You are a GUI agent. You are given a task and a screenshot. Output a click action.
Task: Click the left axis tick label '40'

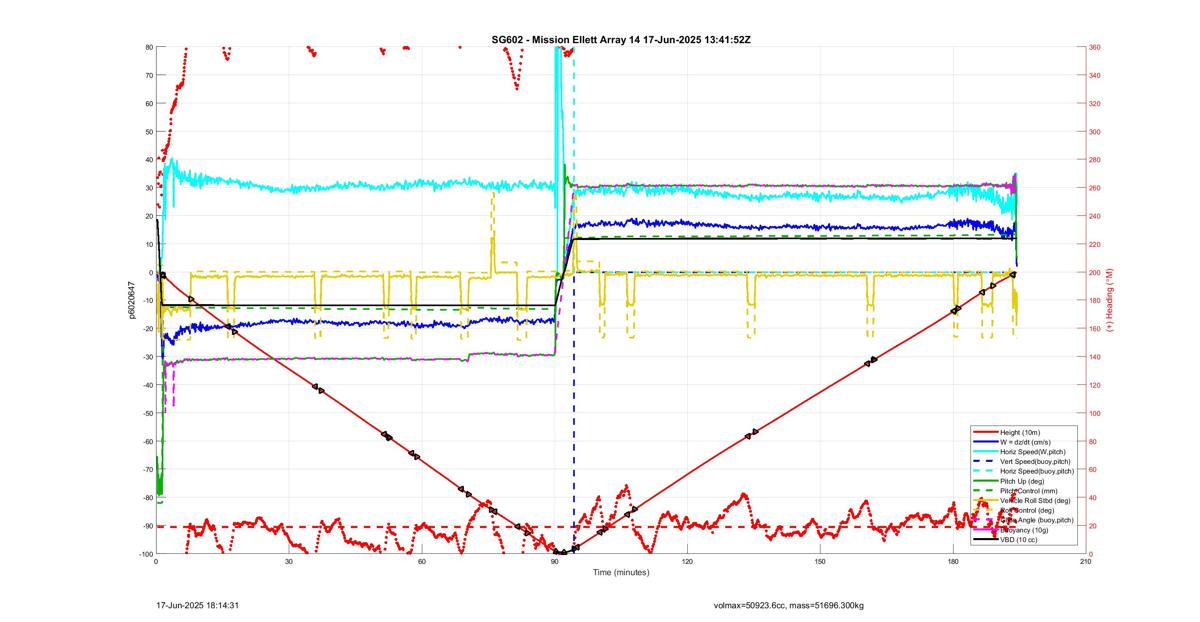tap(148, 160)
